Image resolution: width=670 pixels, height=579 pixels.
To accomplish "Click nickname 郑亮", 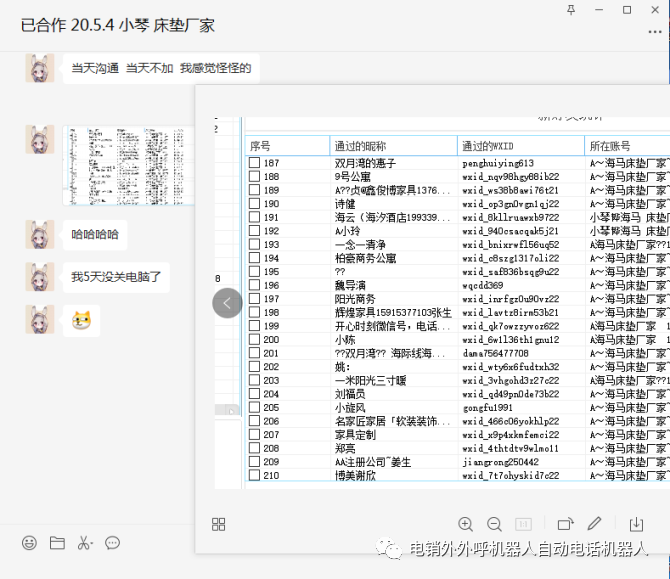I will click(345, 448).
